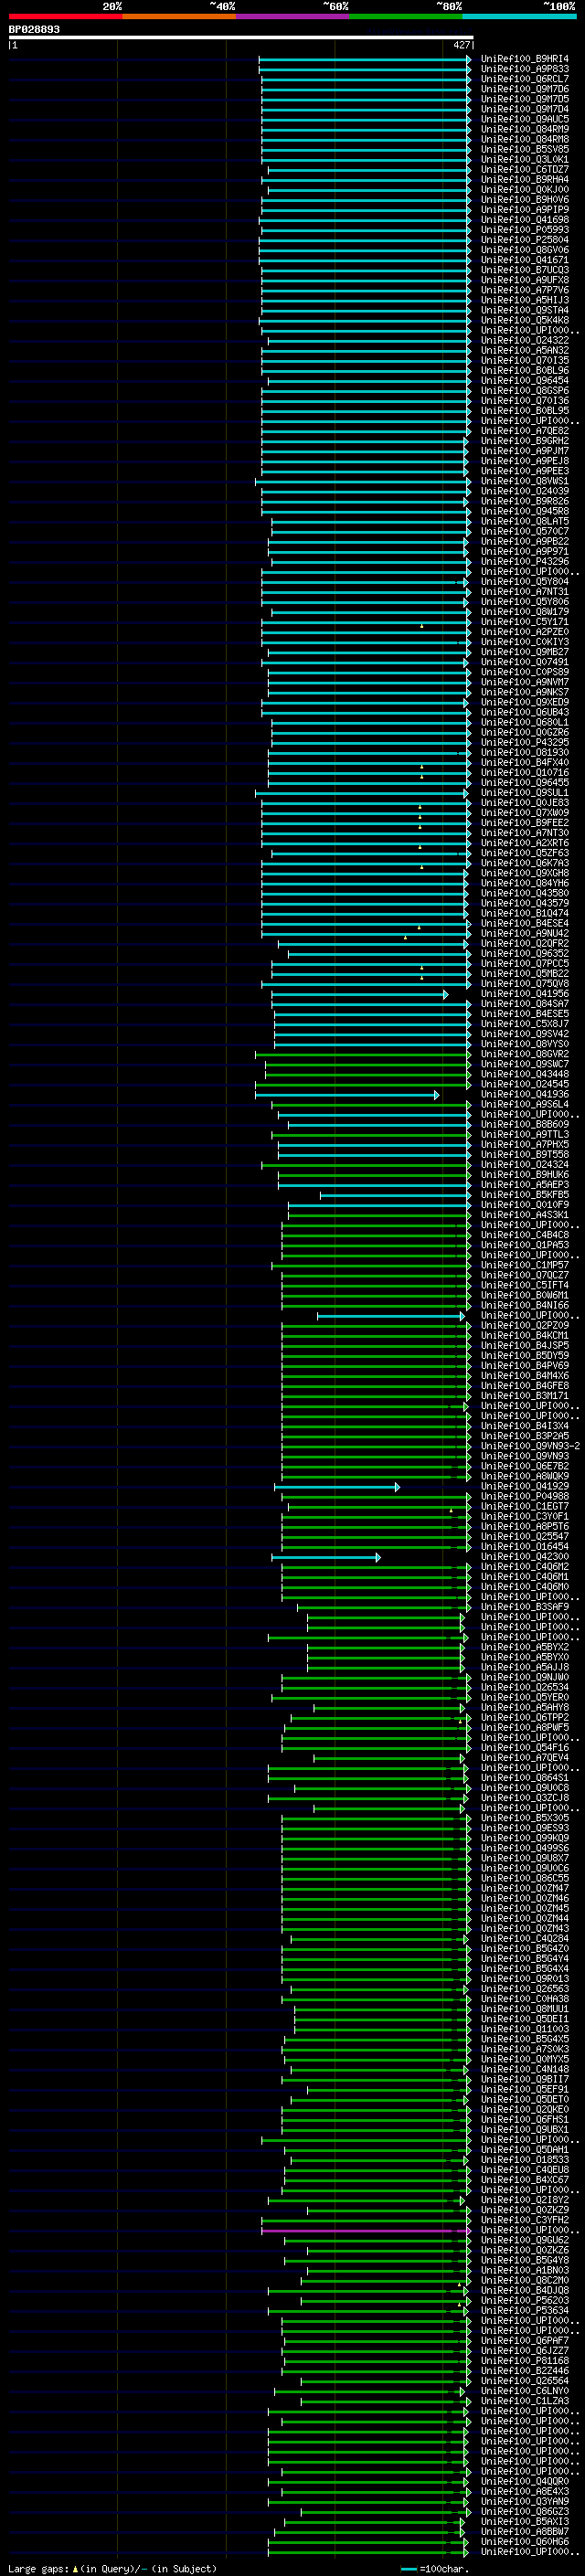585x2576 pixels.
Task: Click the short cyan bar for UniRef100_Q42300
Action: (x=326, y=1557)
